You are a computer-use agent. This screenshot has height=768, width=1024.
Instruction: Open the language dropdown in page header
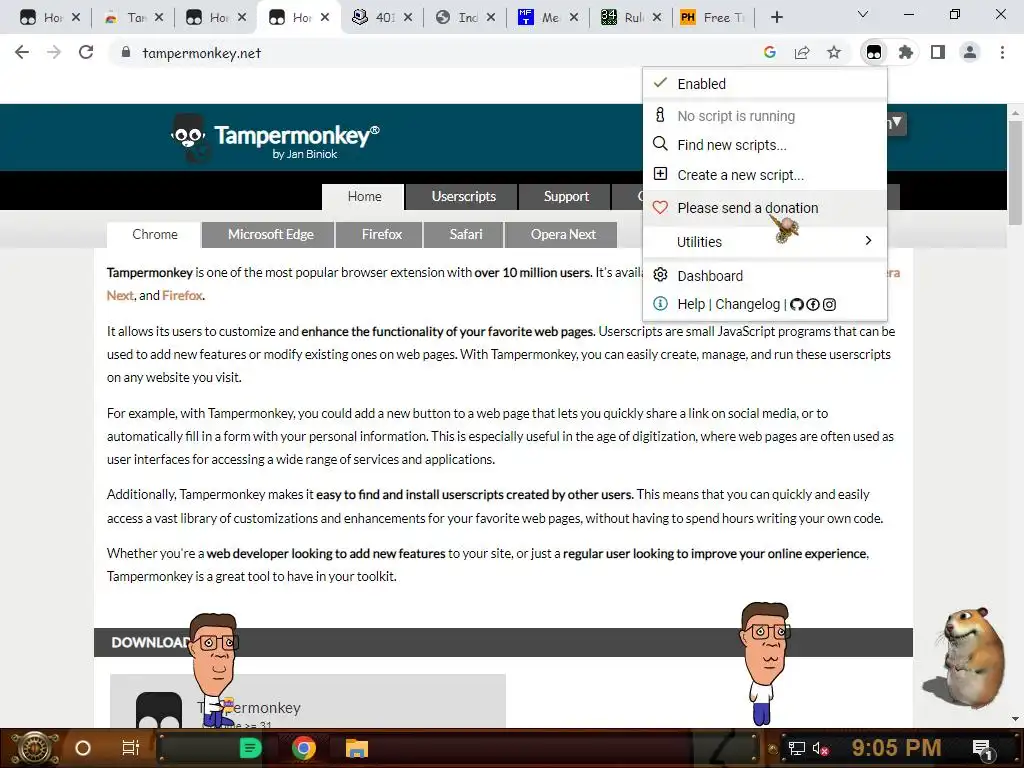pyautogui.click(x=897, y=123)
